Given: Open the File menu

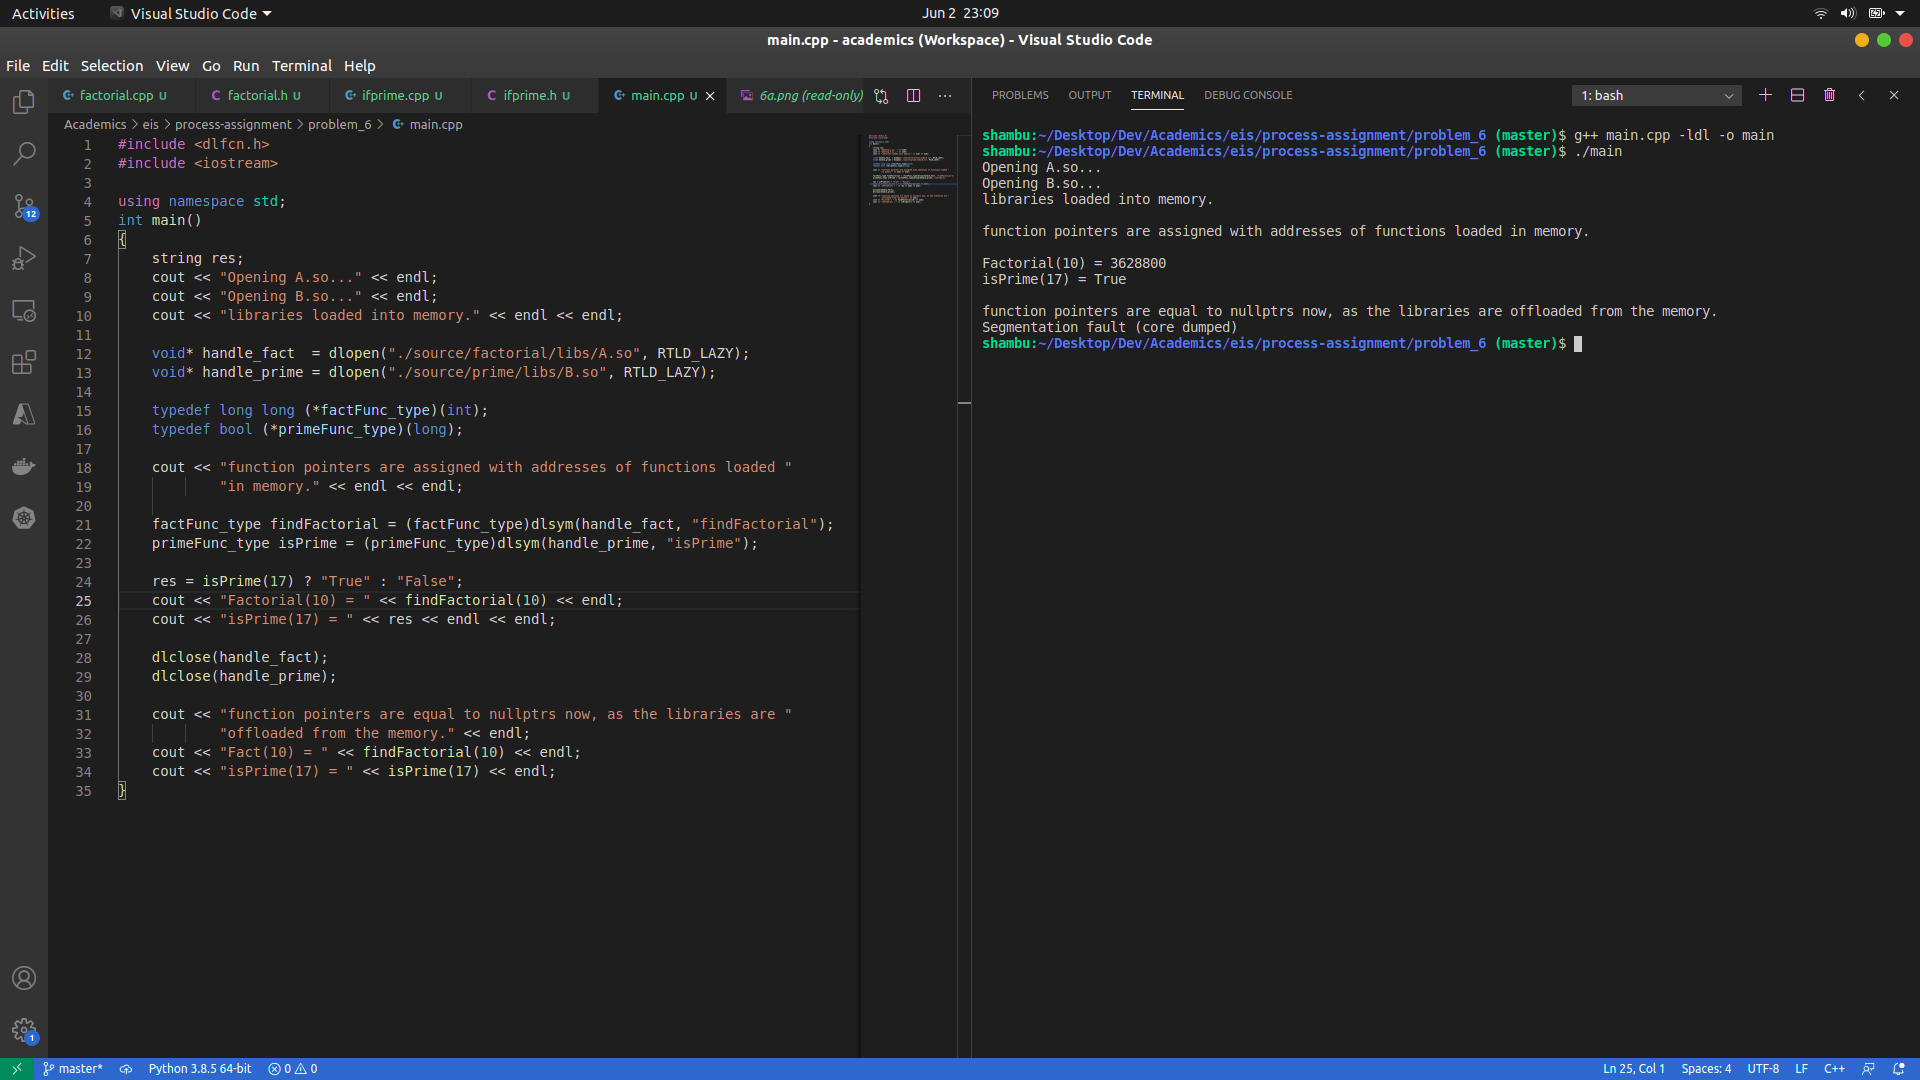Looking at the screenshot, I should pos(18,66).
